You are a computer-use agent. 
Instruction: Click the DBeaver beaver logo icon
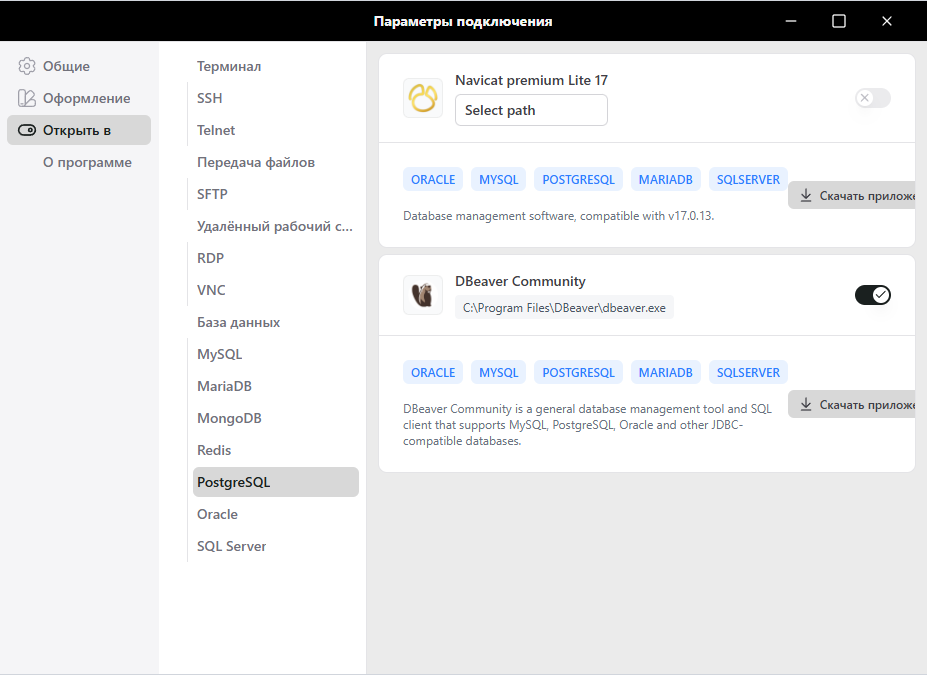pos(423,295)
